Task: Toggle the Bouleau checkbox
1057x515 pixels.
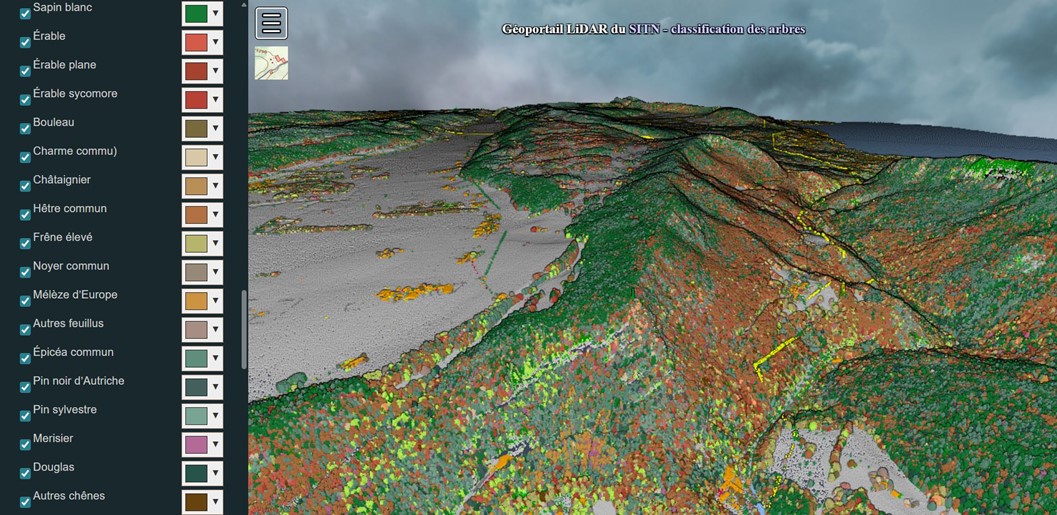Action: pyautogui.click(x=25, y=128)
